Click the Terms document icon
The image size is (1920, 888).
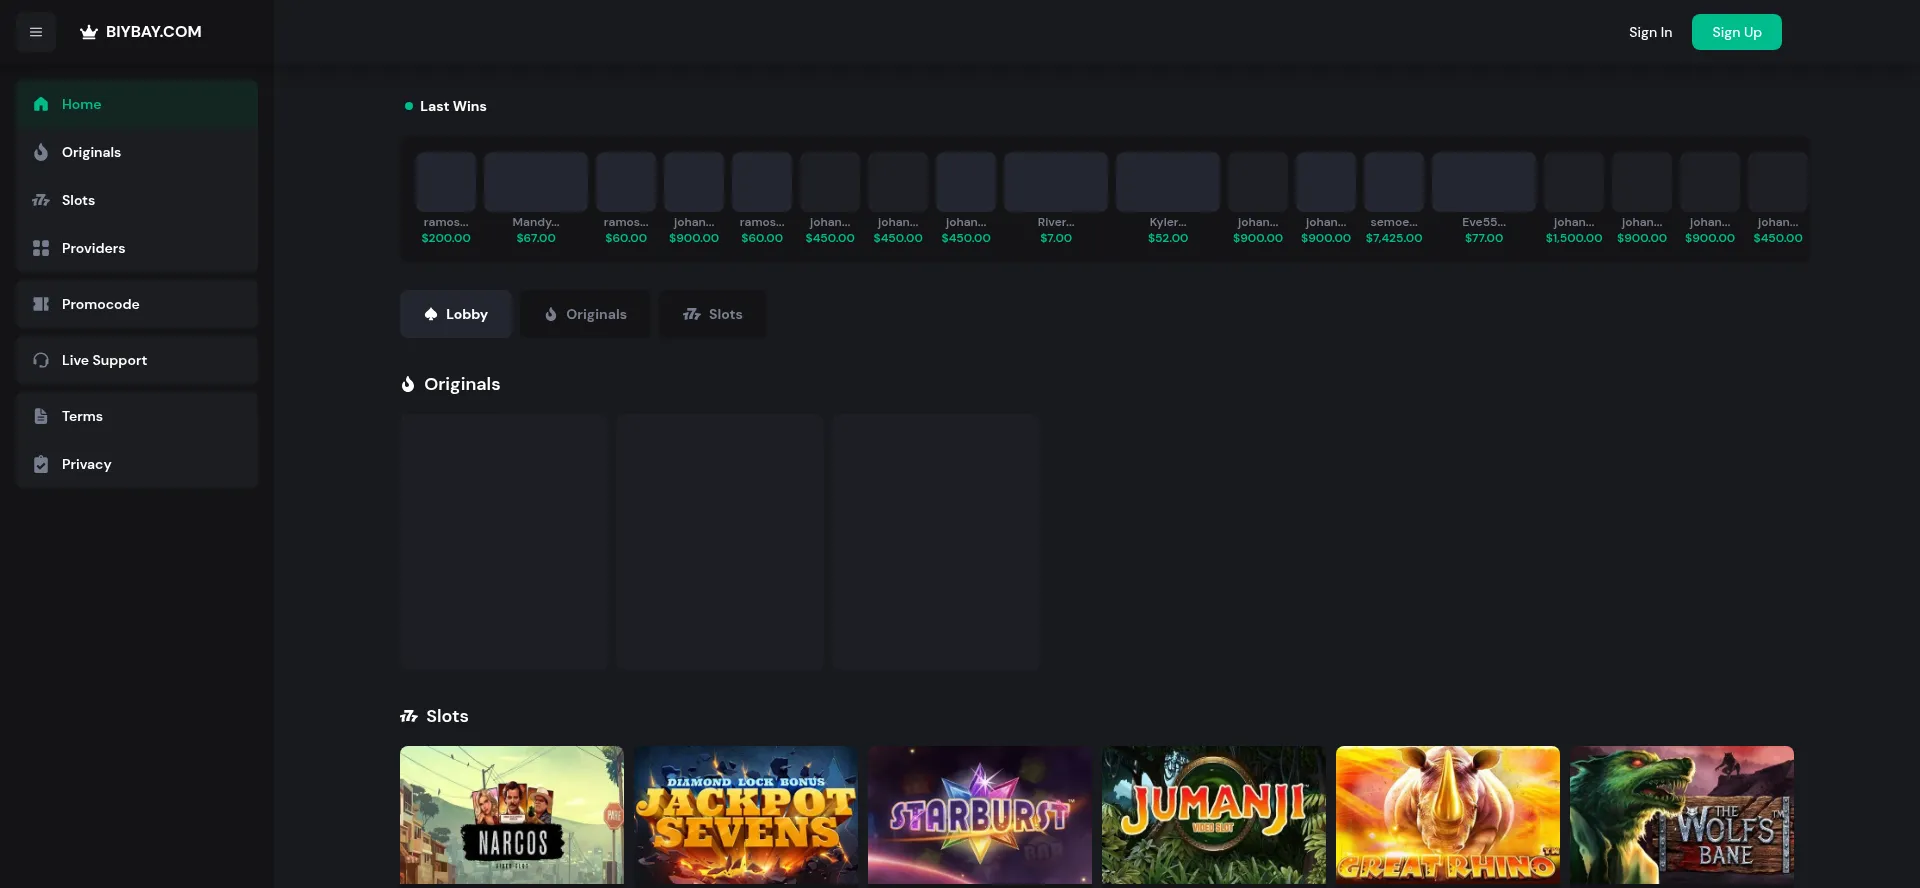click(x=41, y=416)
